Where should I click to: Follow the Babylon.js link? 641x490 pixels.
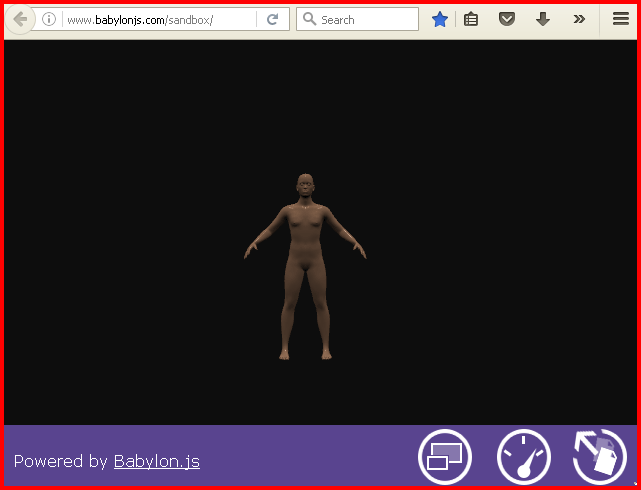pos(157,461)
